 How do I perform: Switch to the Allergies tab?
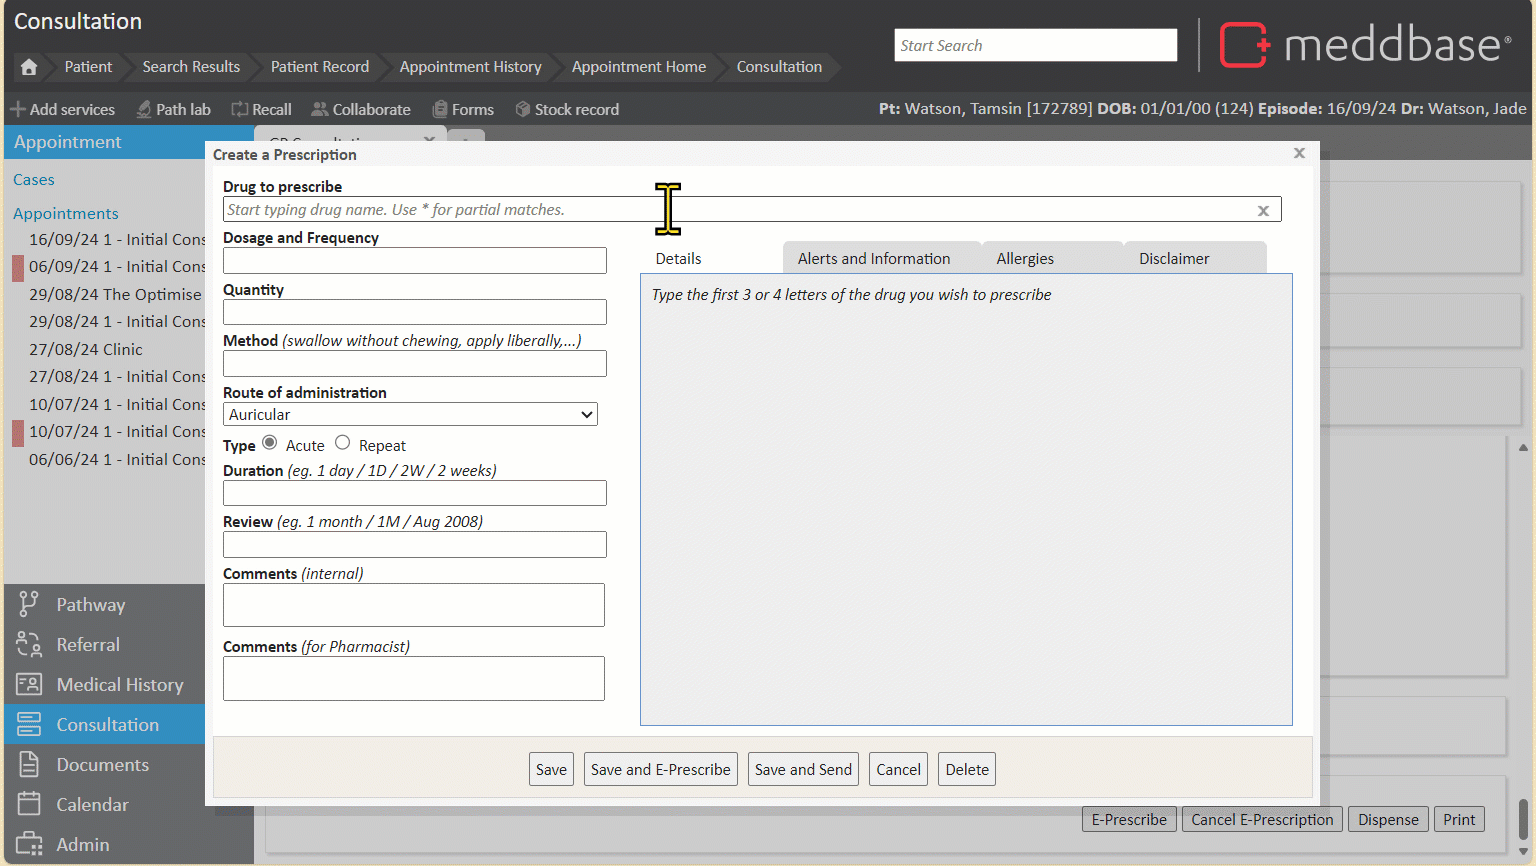coord(1025,258)
